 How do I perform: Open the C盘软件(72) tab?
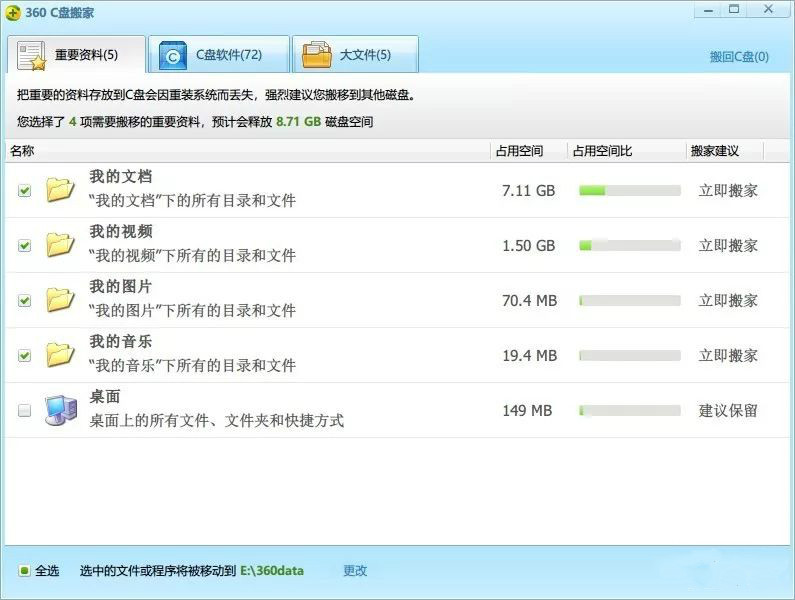coord(219,54)
